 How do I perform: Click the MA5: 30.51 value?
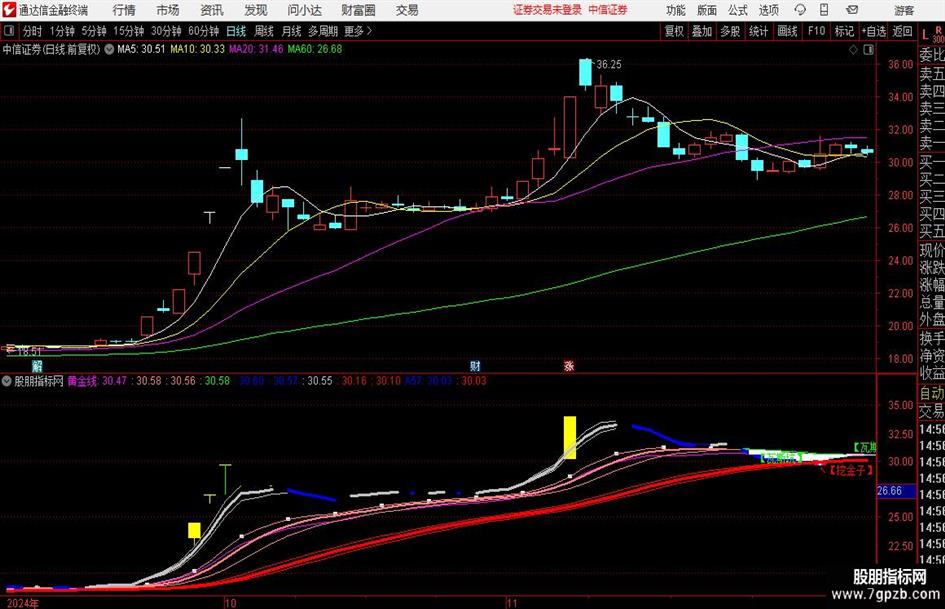pos(141,49)
